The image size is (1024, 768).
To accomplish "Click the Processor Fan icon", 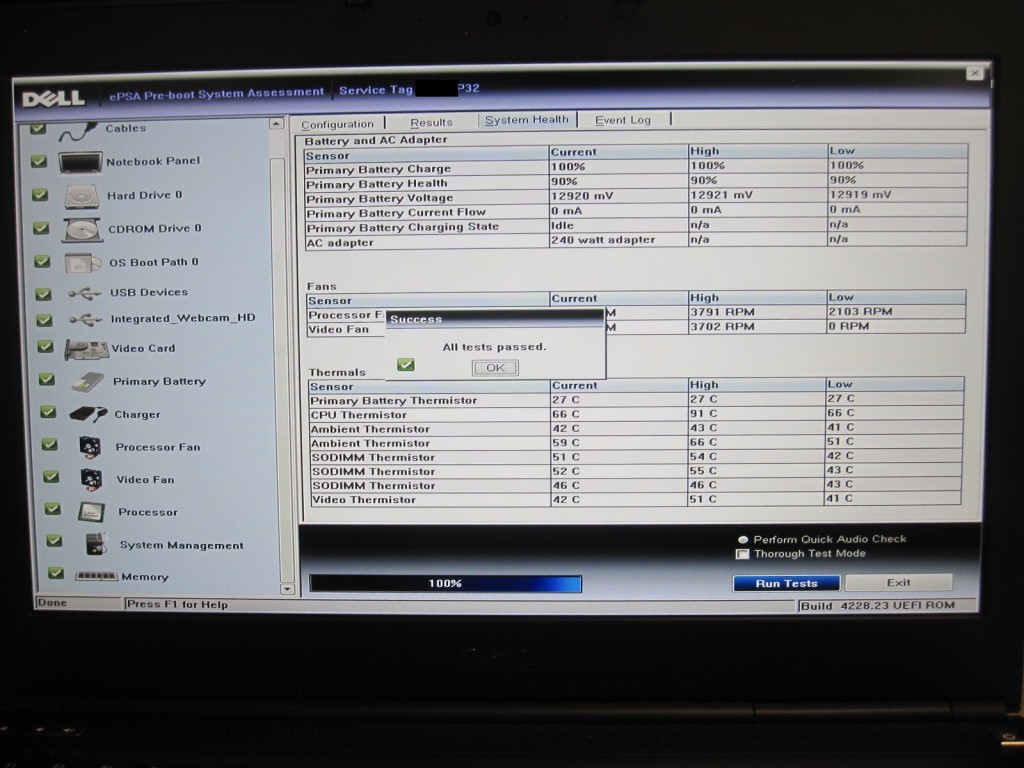I will click(91, 447).
